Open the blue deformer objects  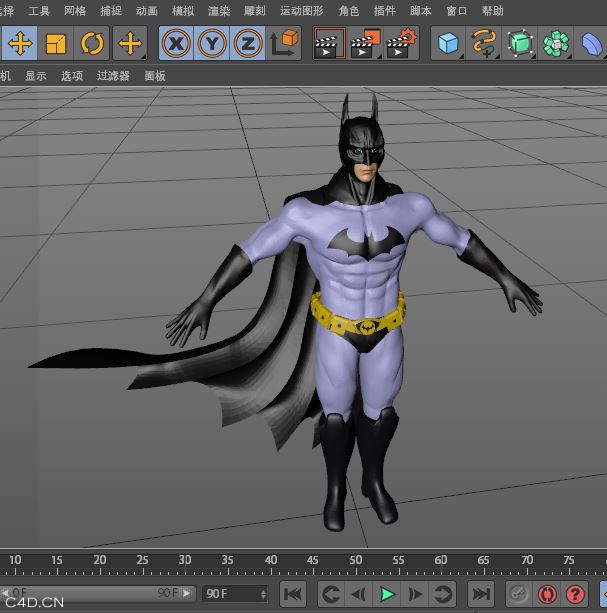click(x=591, y=43)
